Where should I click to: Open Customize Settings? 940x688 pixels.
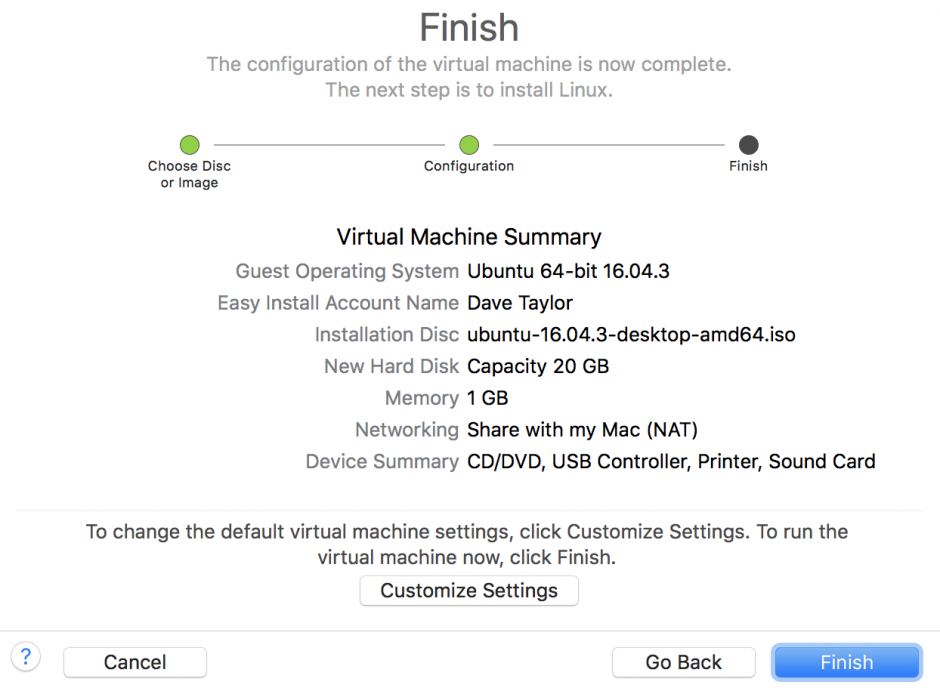(468, 590)
